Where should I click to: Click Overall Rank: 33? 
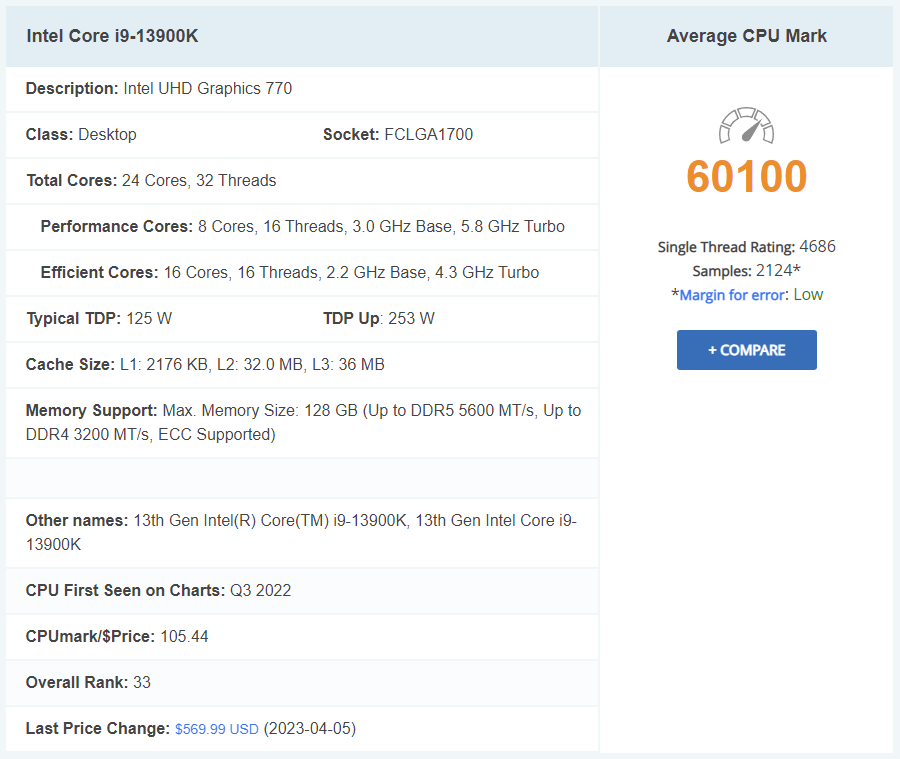coord(88,682)
